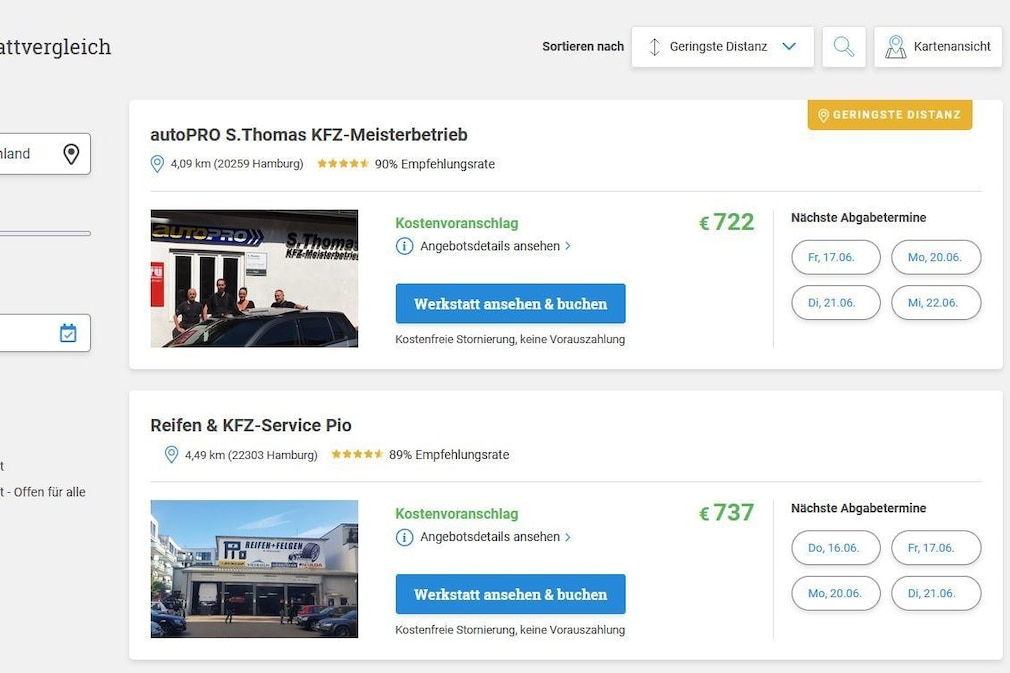
Task: Click the location pin in address field
Action: tap(71, 154)
